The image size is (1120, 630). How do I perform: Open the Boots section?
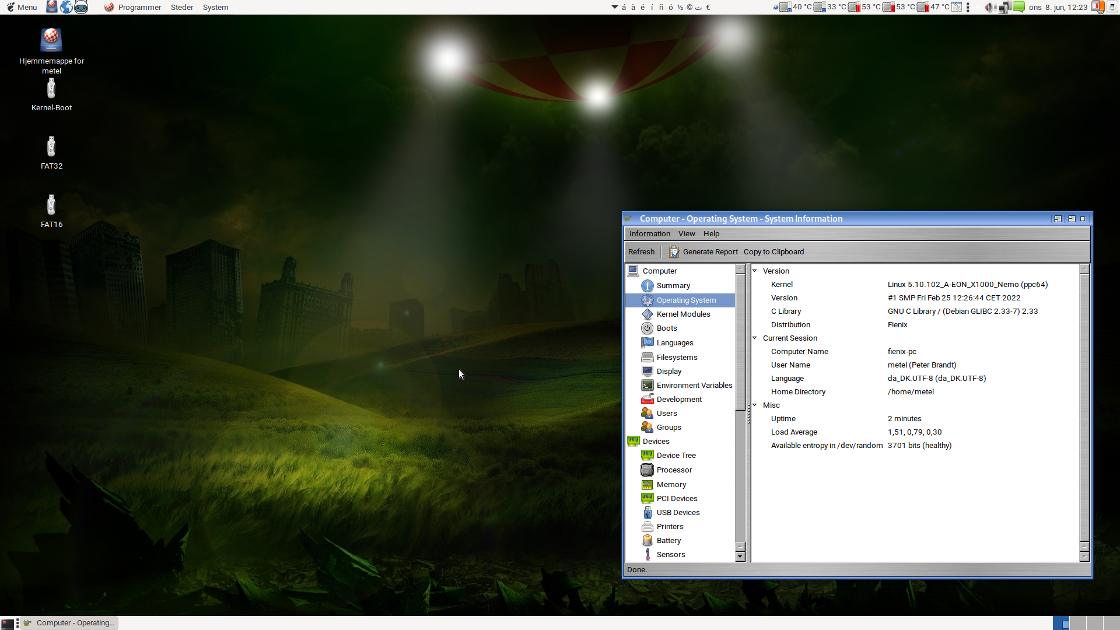pyautogui.click(x=666, y=328)
